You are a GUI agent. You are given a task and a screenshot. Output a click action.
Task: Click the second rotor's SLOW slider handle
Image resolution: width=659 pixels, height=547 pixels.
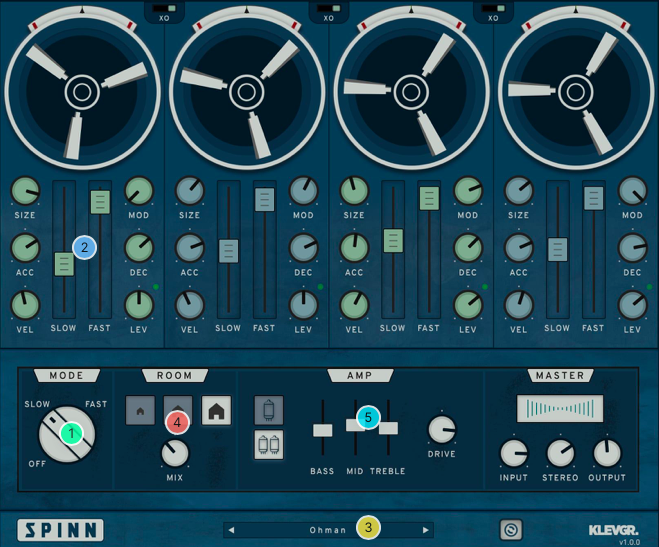[229, 251]
